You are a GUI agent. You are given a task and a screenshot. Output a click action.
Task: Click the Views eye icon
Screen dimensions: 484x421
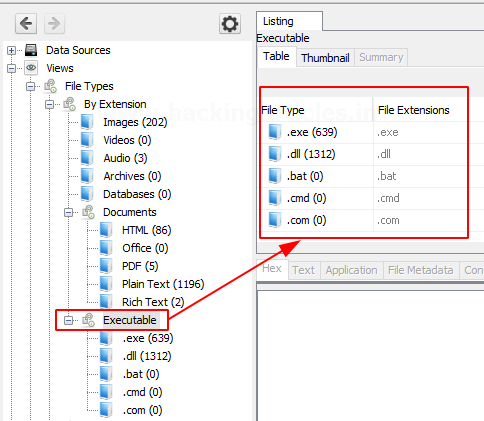coord(31,68)
